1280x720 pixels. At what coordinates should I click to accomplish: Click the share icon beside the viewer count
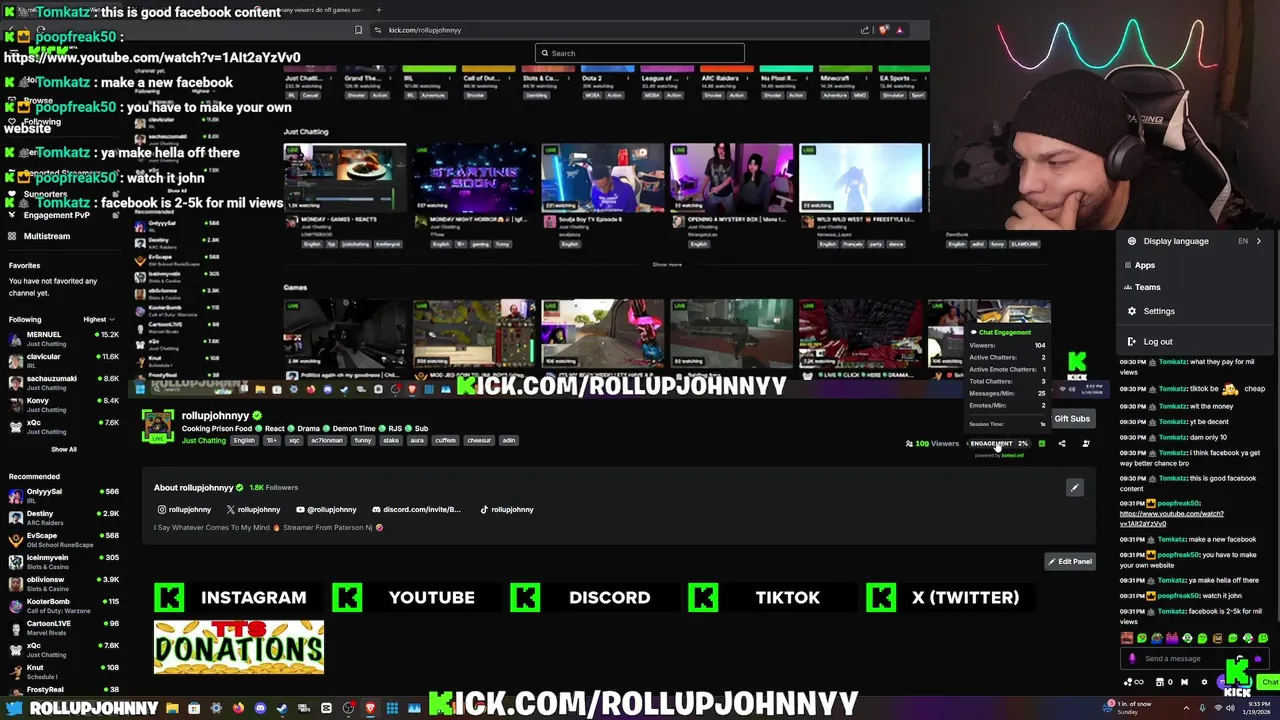[1062, 444]
